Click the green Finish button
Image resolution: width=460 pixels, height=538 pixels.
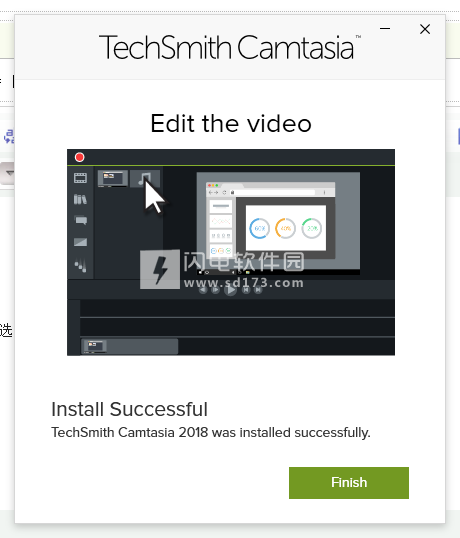pyautogui.click(x=349, y=482)
